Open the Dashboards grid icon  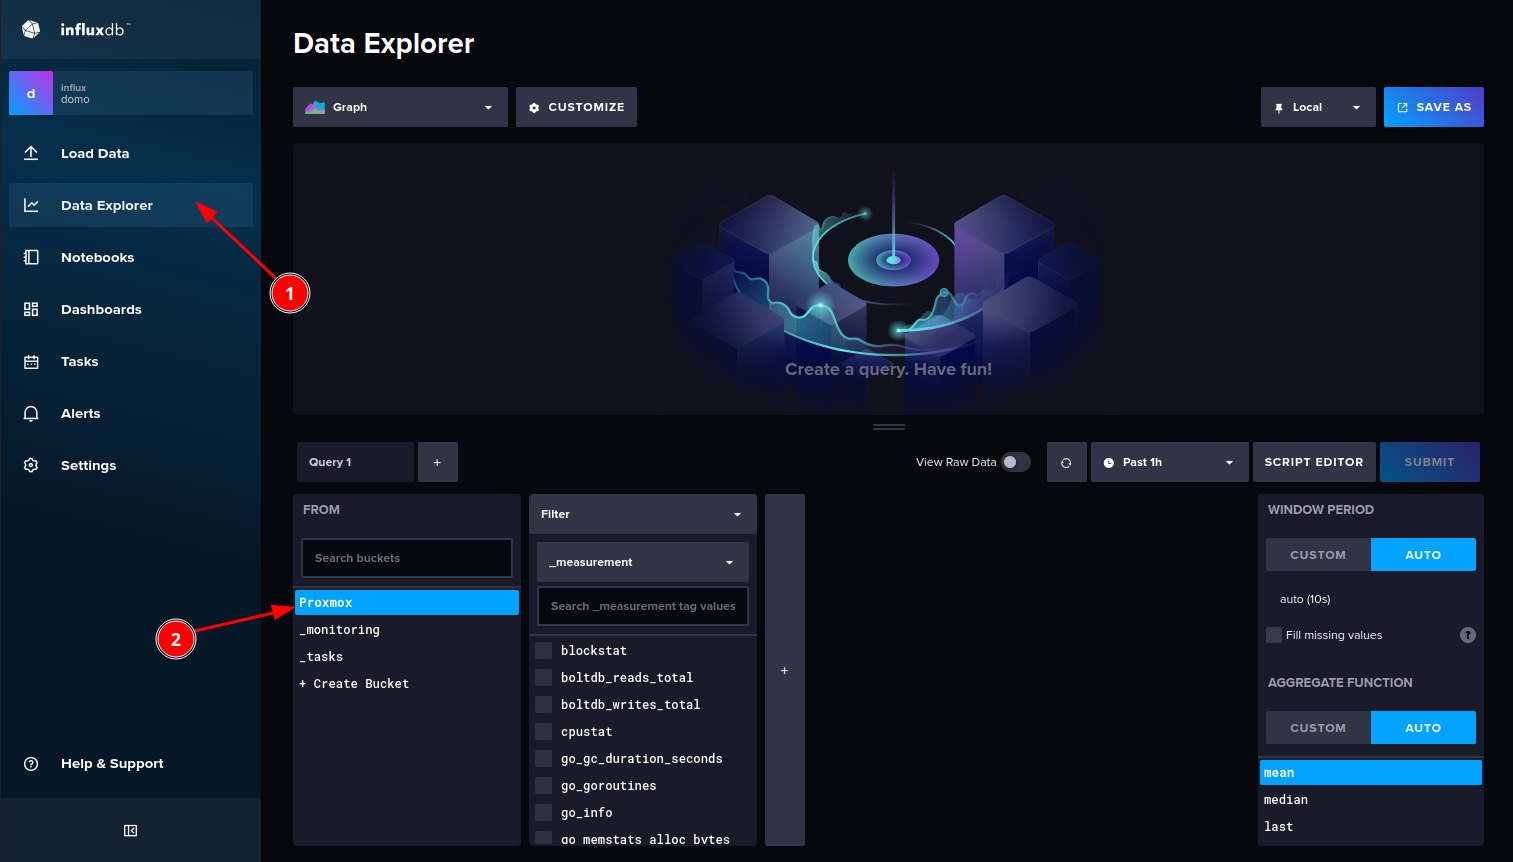point(31,309)
